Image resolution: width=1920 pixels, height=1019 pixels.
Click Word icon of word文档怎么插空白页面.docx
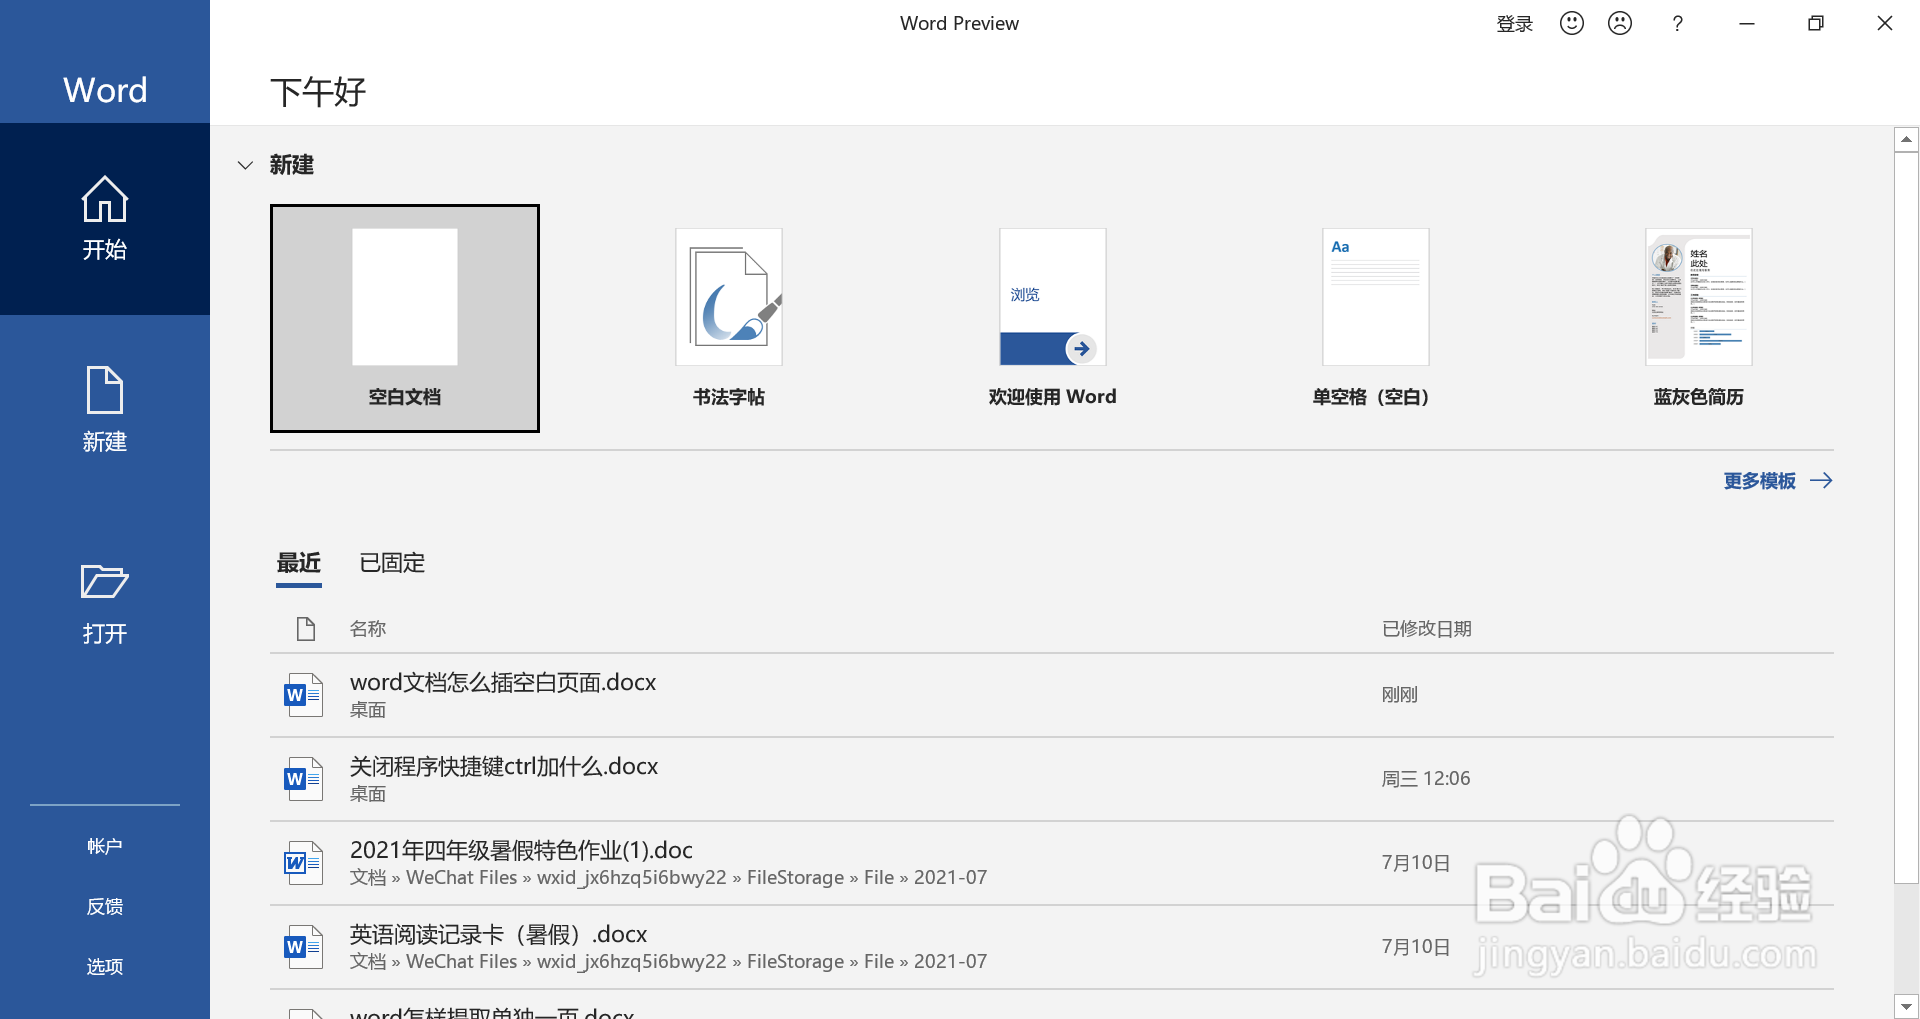[303, 695]
